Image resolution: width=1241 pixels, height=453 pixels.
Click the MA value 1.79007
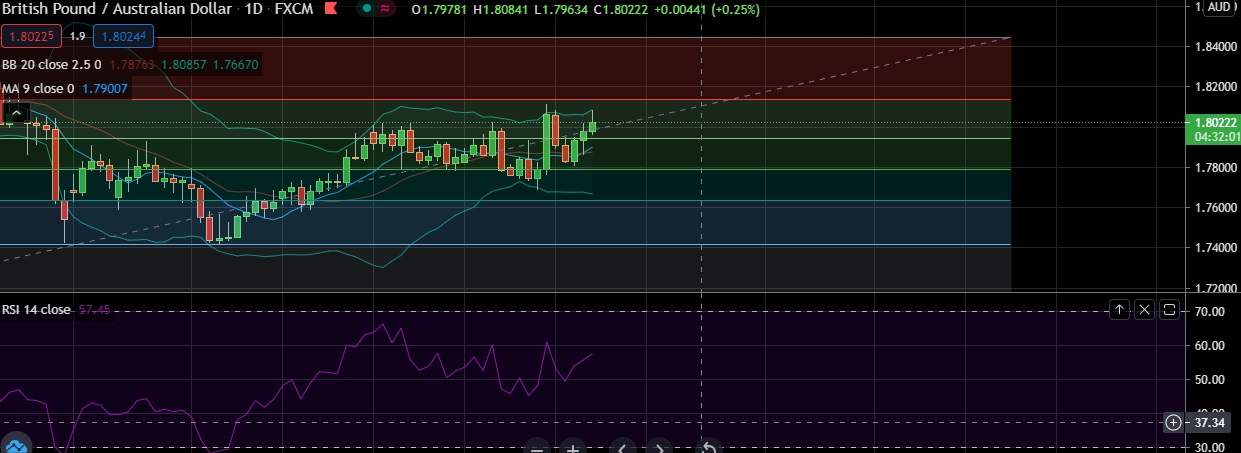pos(104,89)
